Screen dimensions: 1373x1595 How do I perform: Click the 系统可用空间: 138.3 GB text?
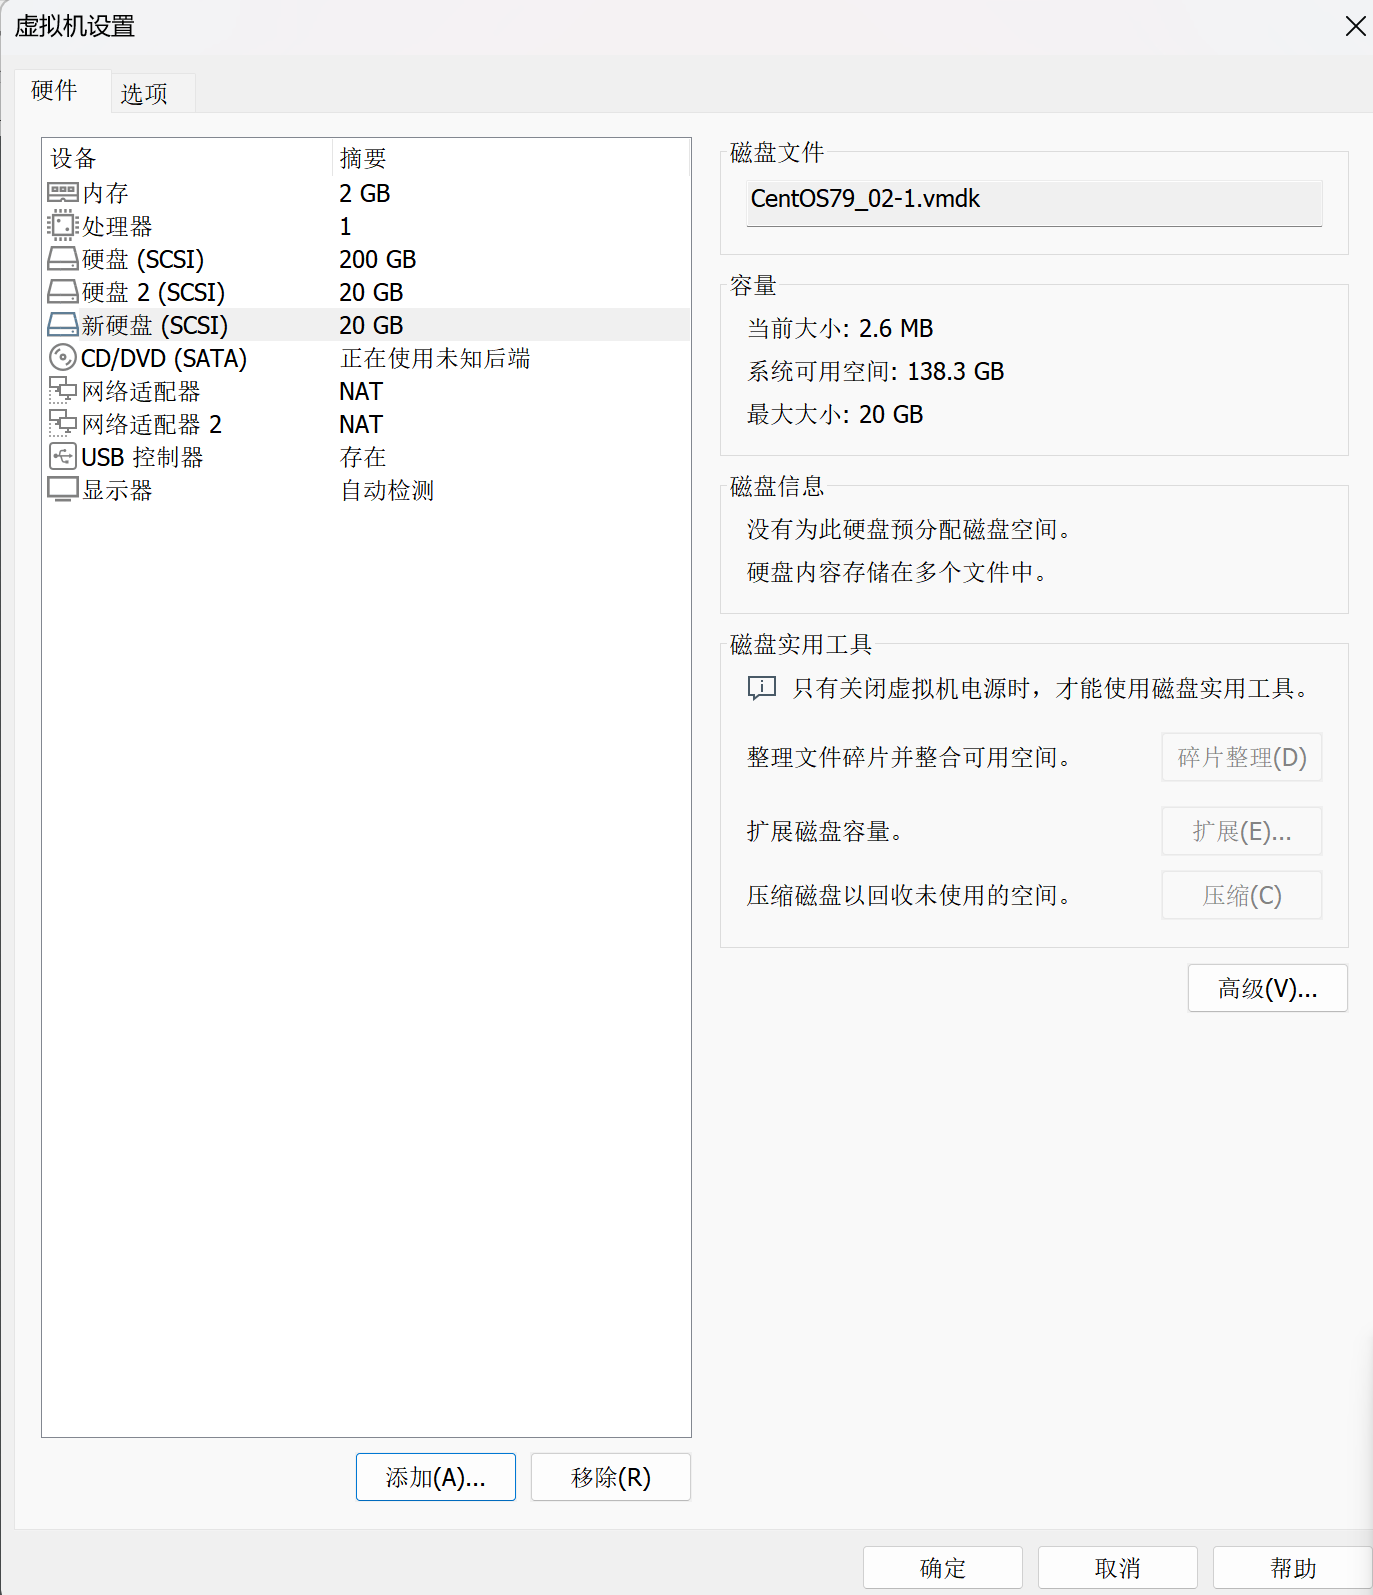pyautogui.click(x=876, y=371)
